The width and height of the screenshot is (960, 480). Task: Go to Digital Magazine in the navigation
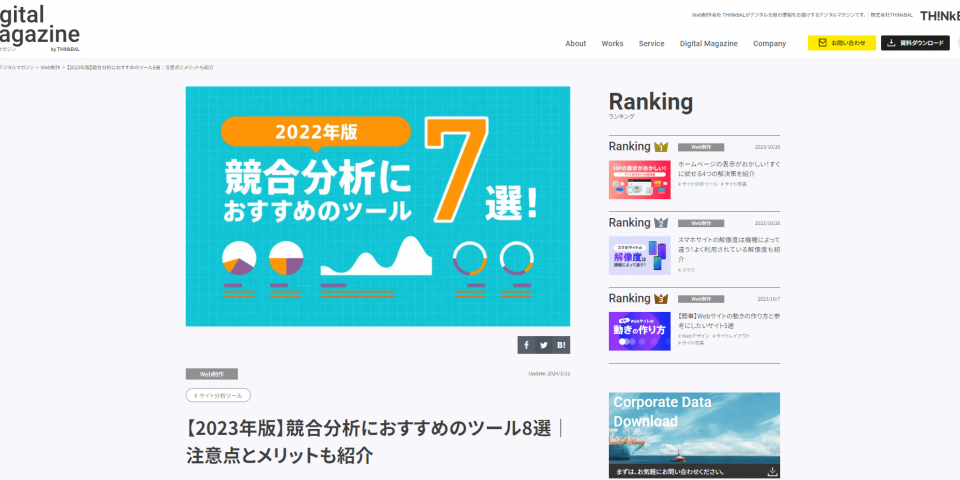[x=708, y=43]
